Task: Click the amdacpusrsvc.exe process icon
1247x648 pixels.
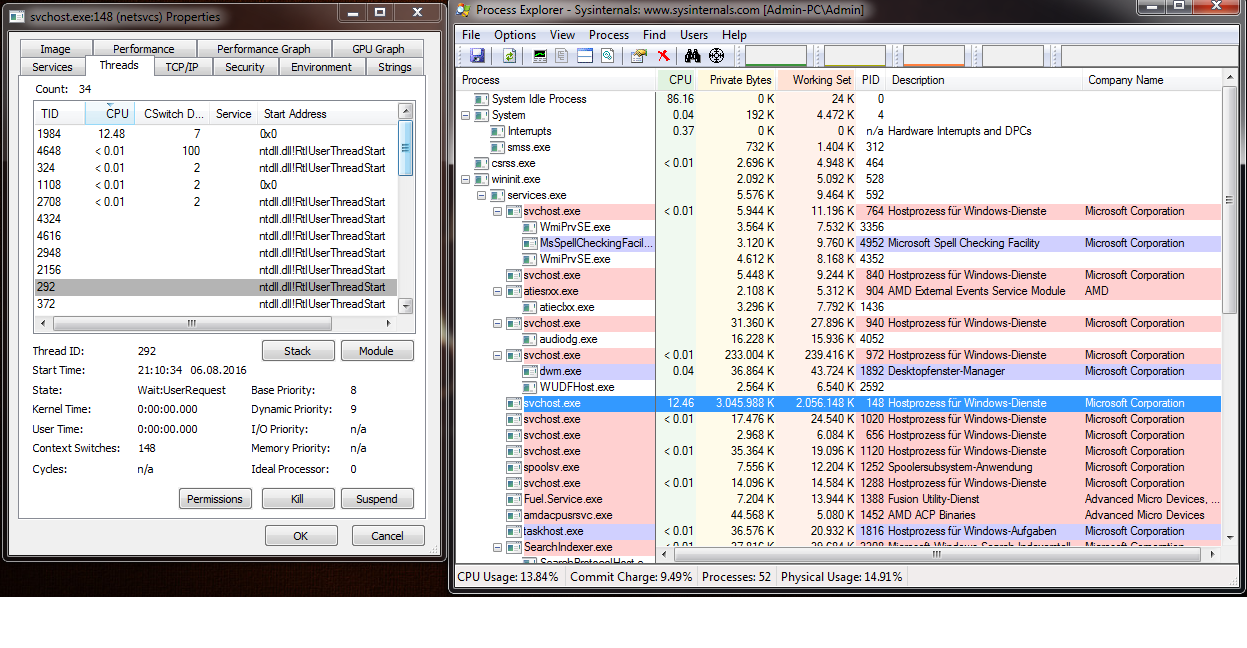Action: 514,515
